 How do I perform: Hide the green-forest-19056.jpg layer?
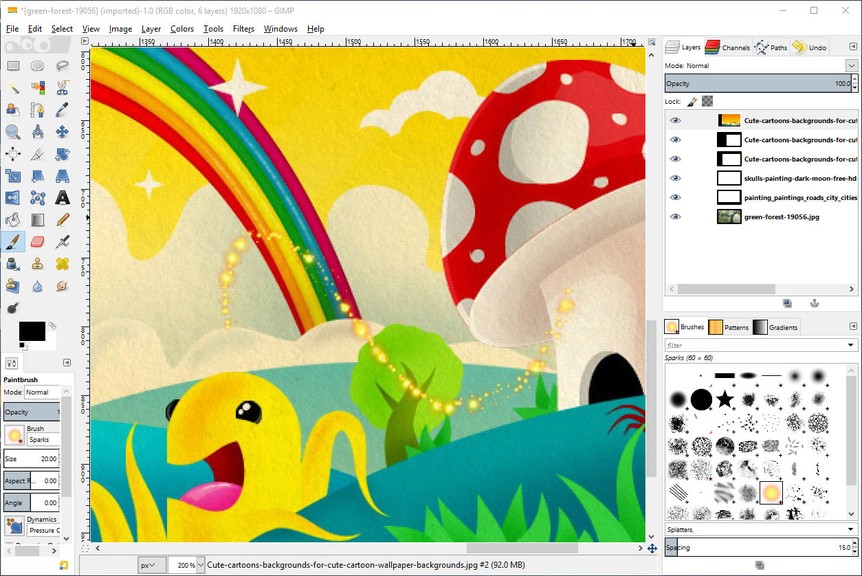pos(675,216)
